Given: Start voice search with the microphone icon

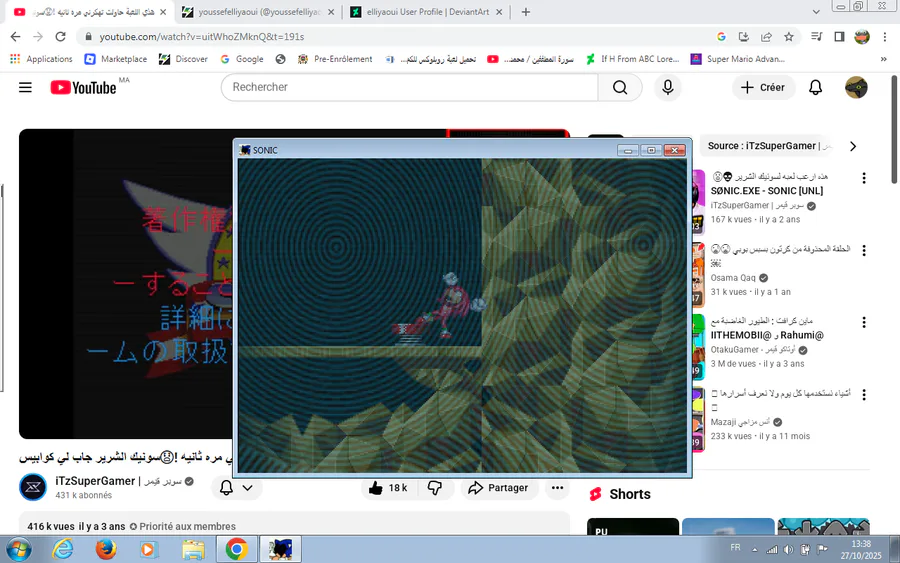Looking at the screenshot, I should [x=668, y=87].
